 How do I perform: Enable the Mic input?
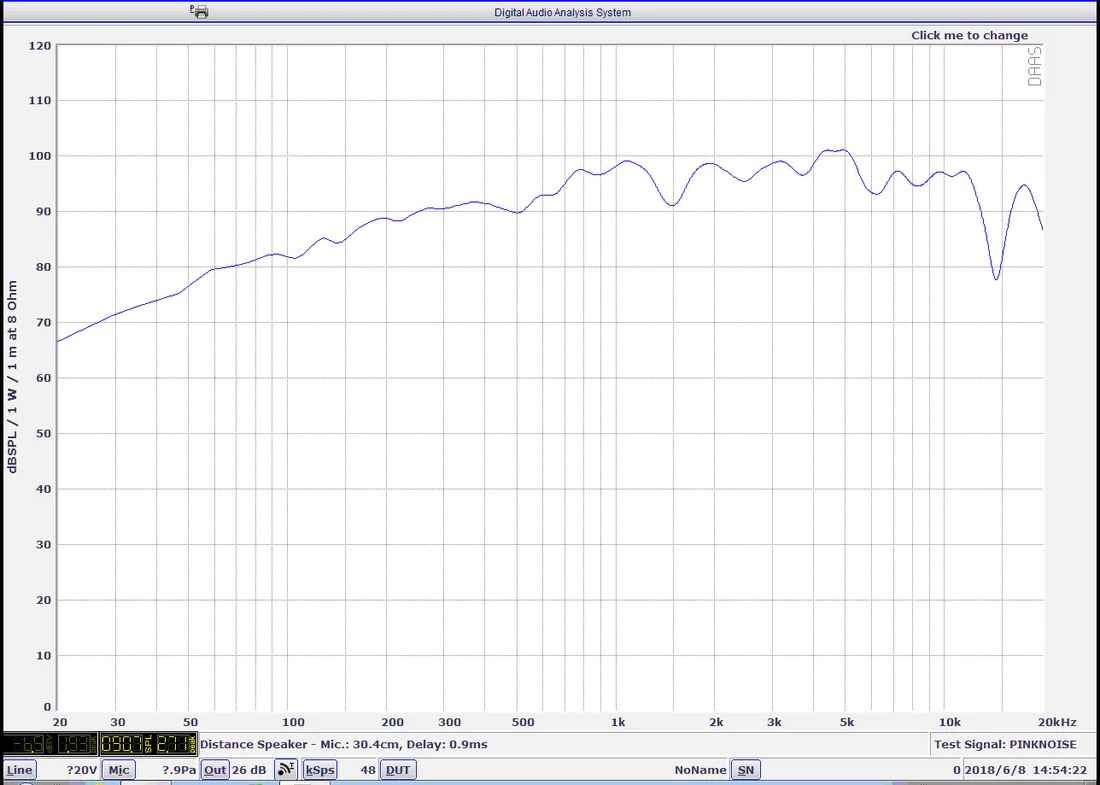[x=118, y=769]
